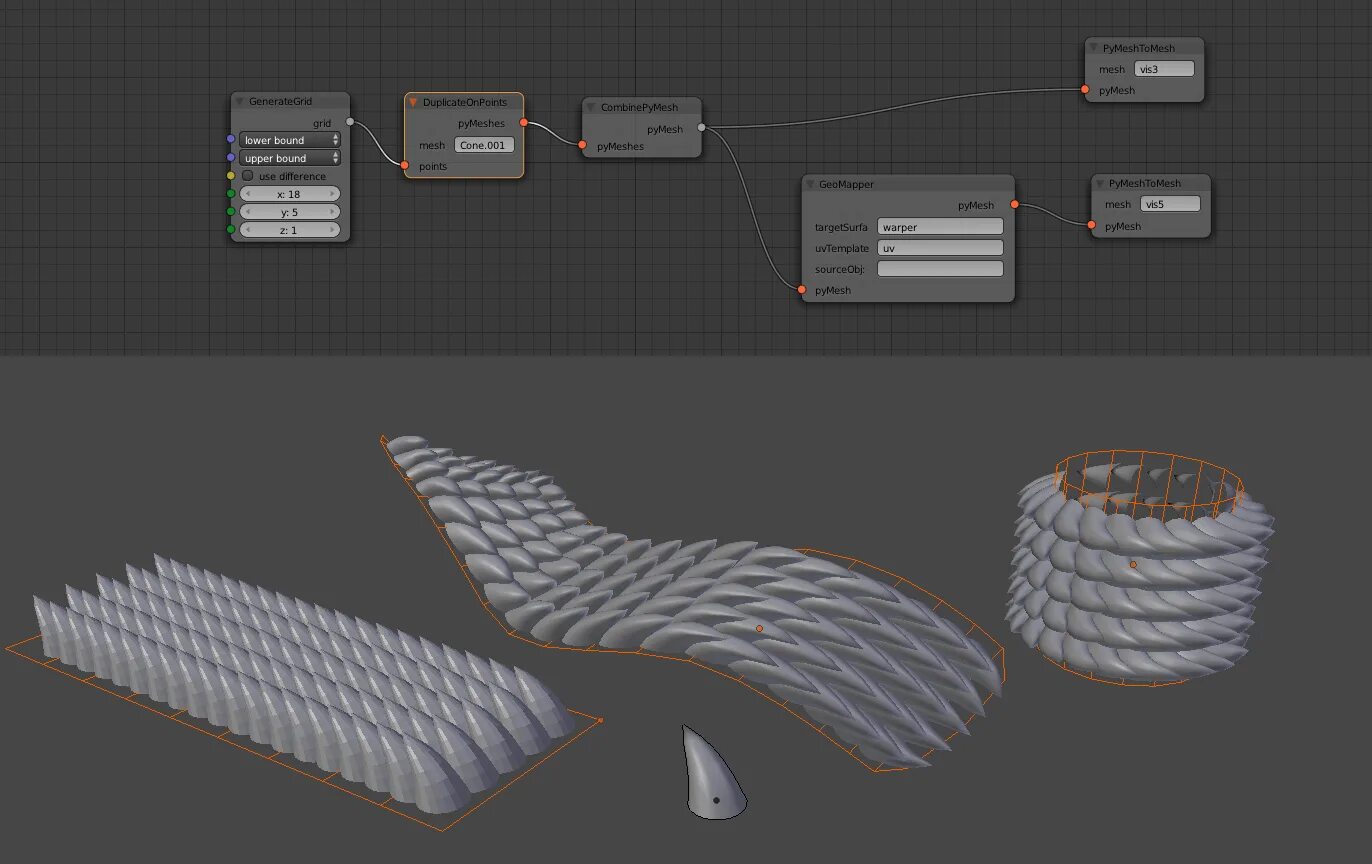
Task: Increase x value with right arrow
Action: [x=333, y=194]
